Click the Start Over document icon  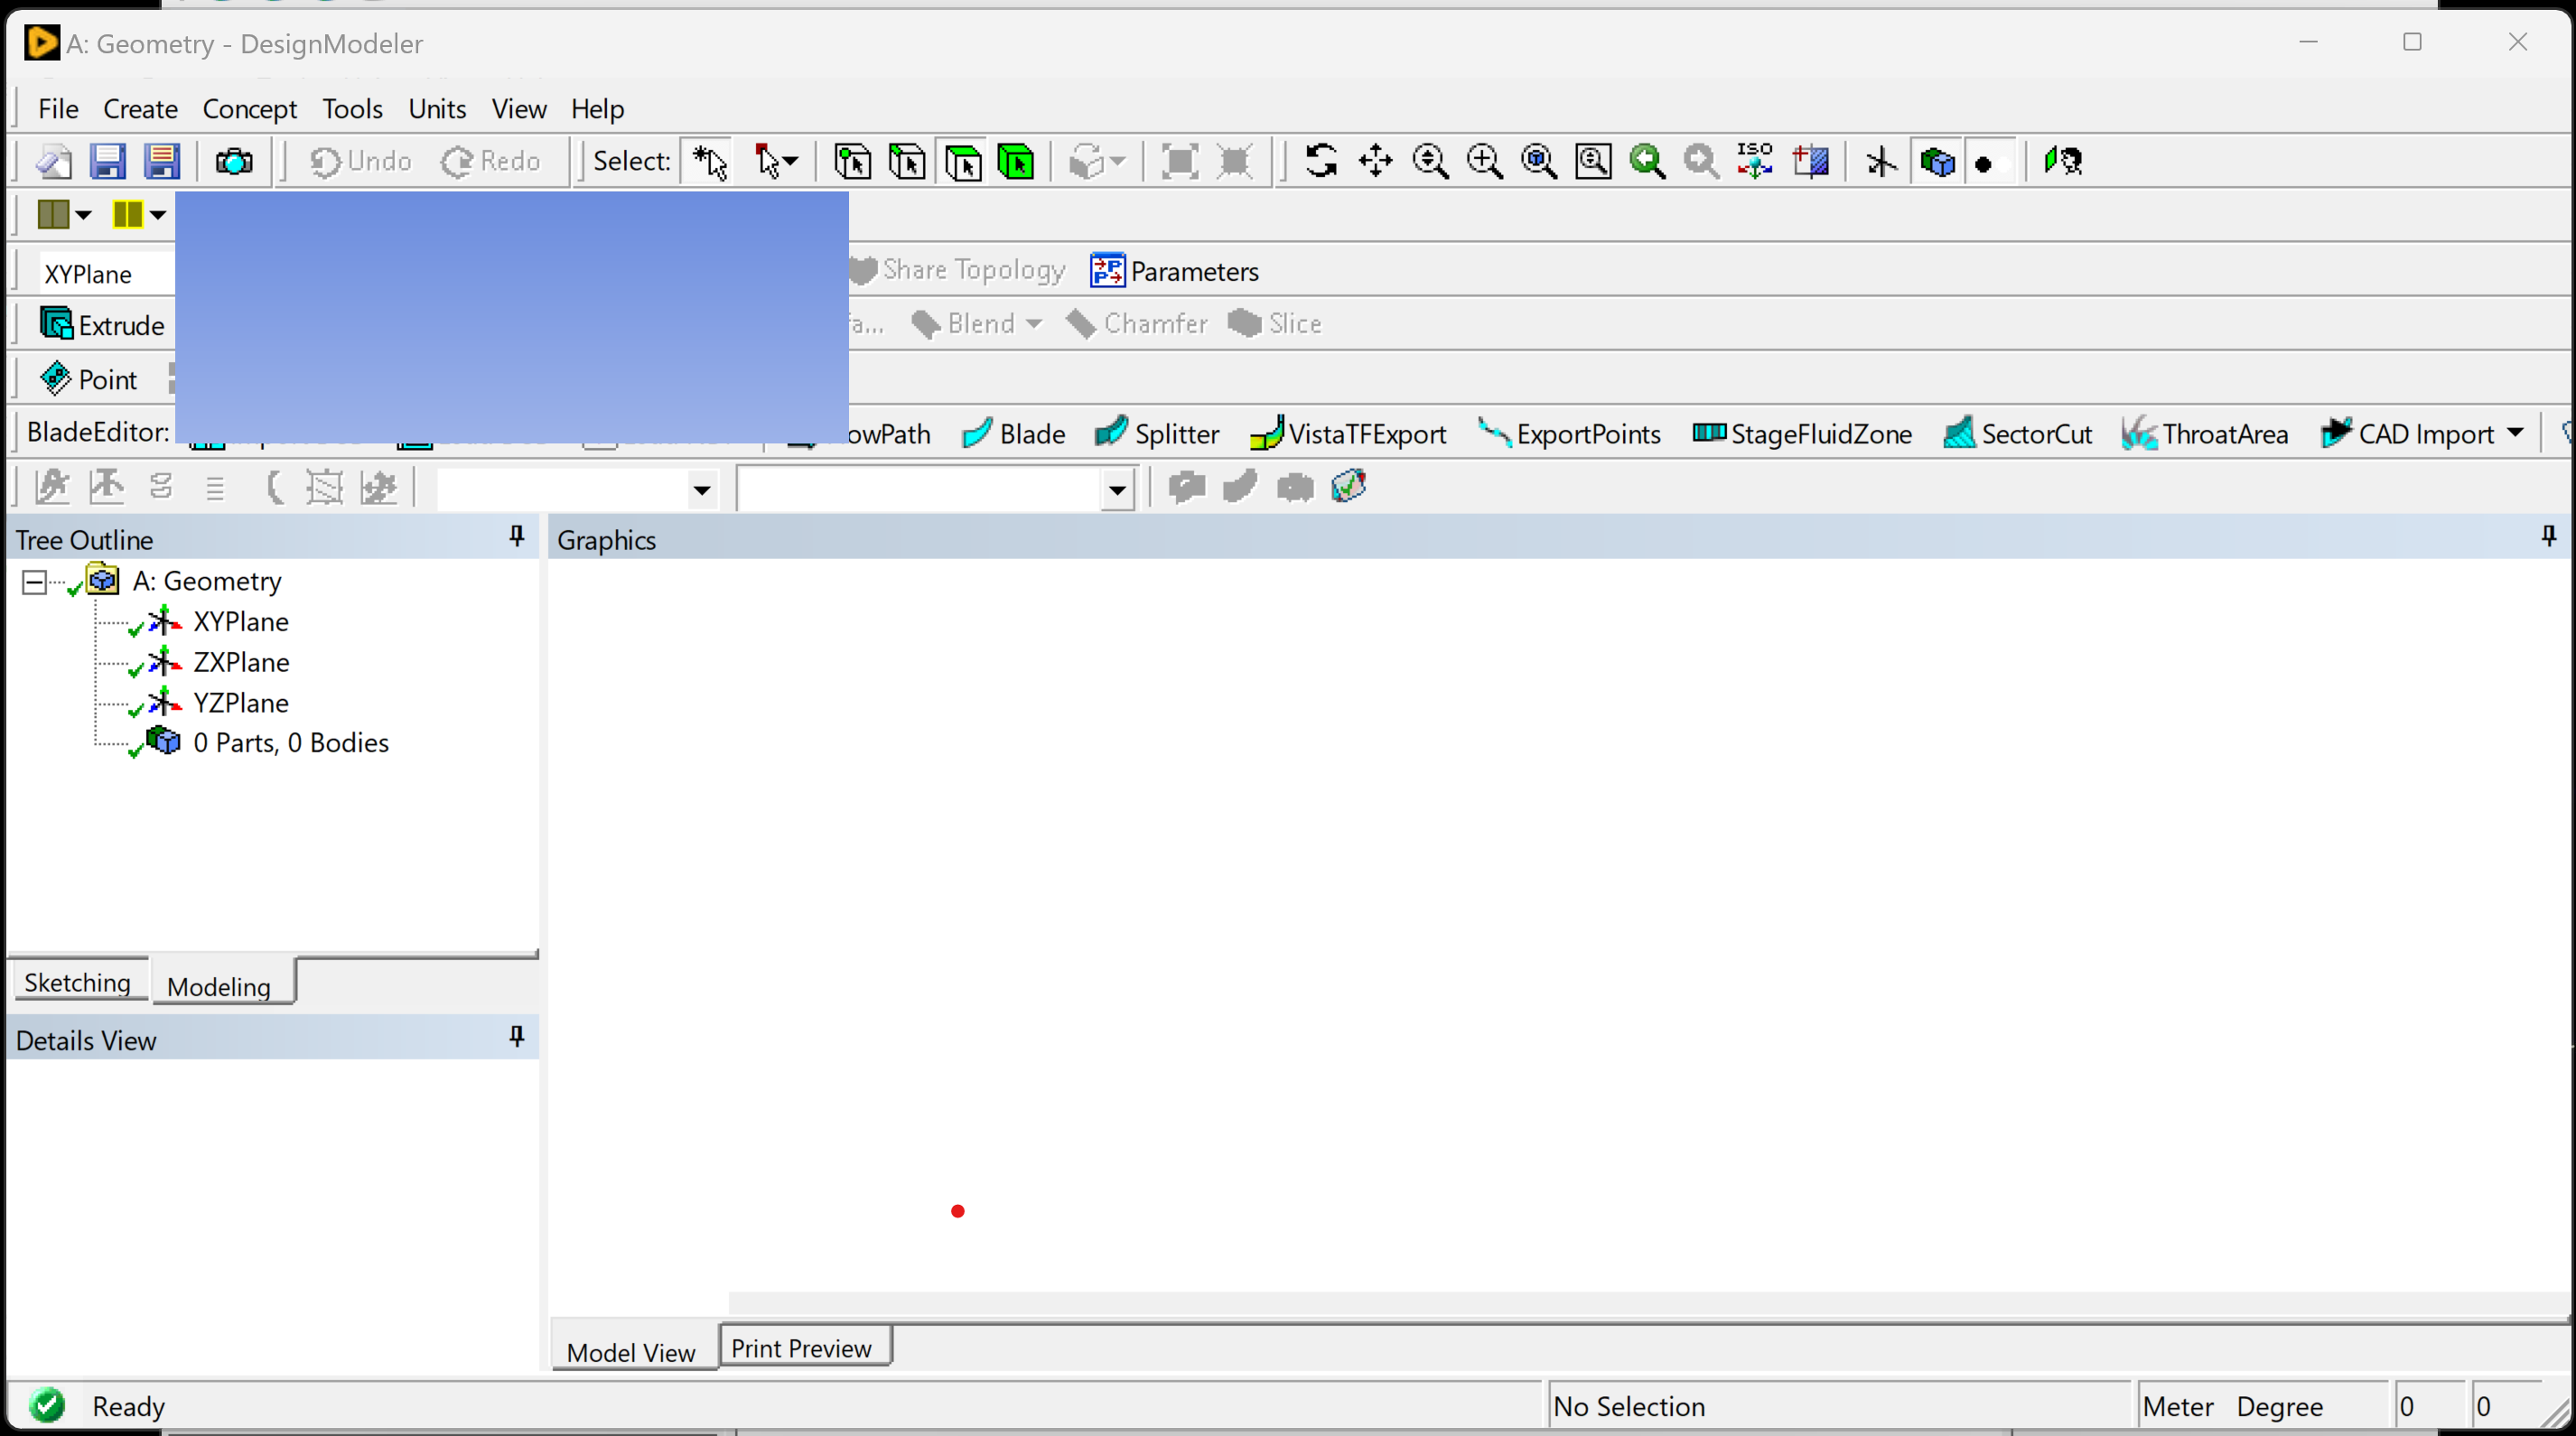(x=55, y=161)
